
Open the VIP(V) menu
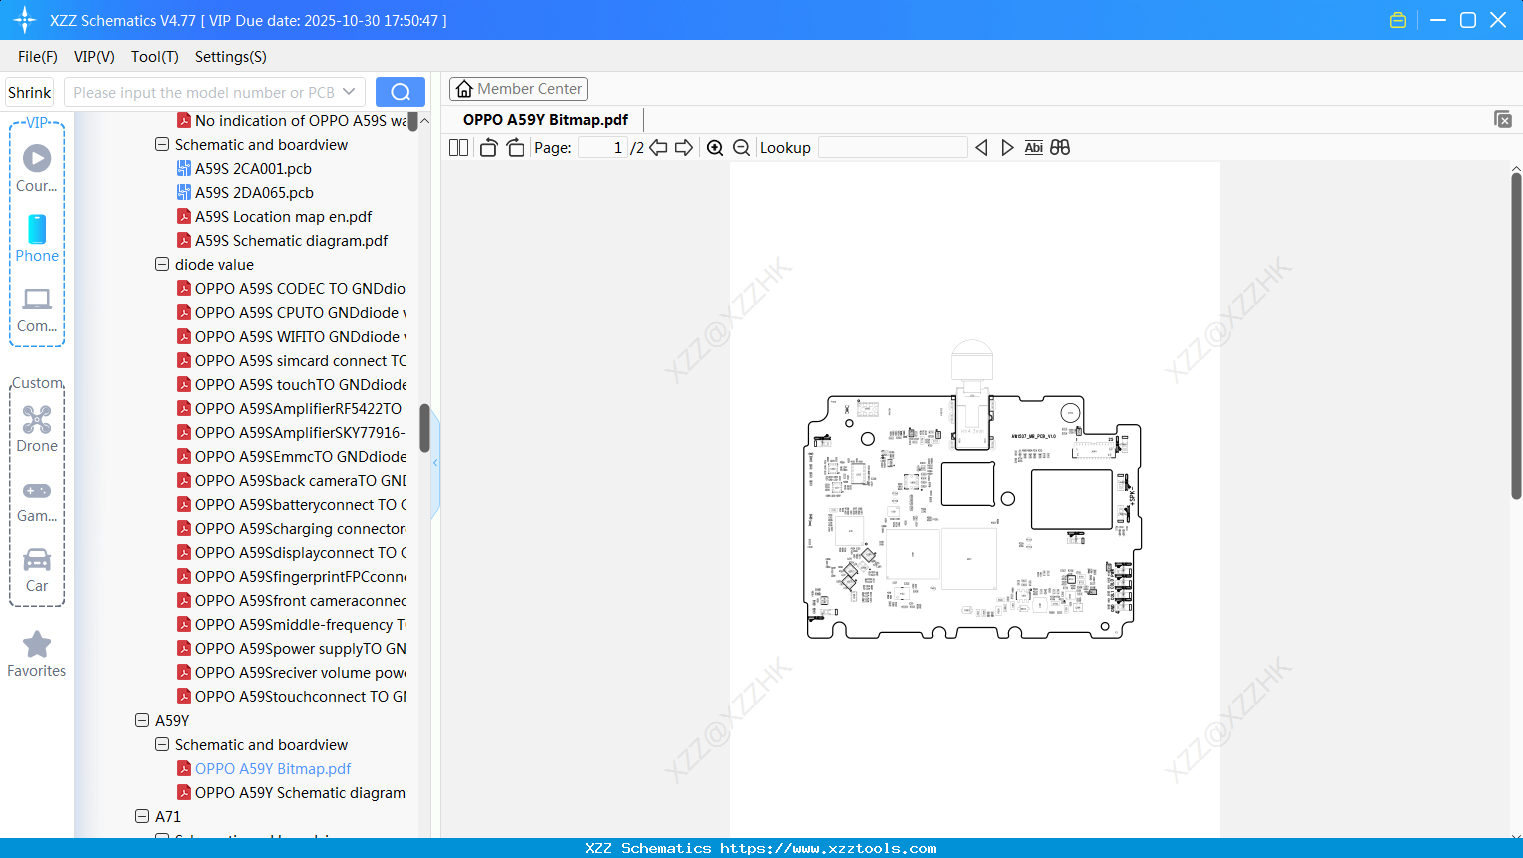[94, 57]
